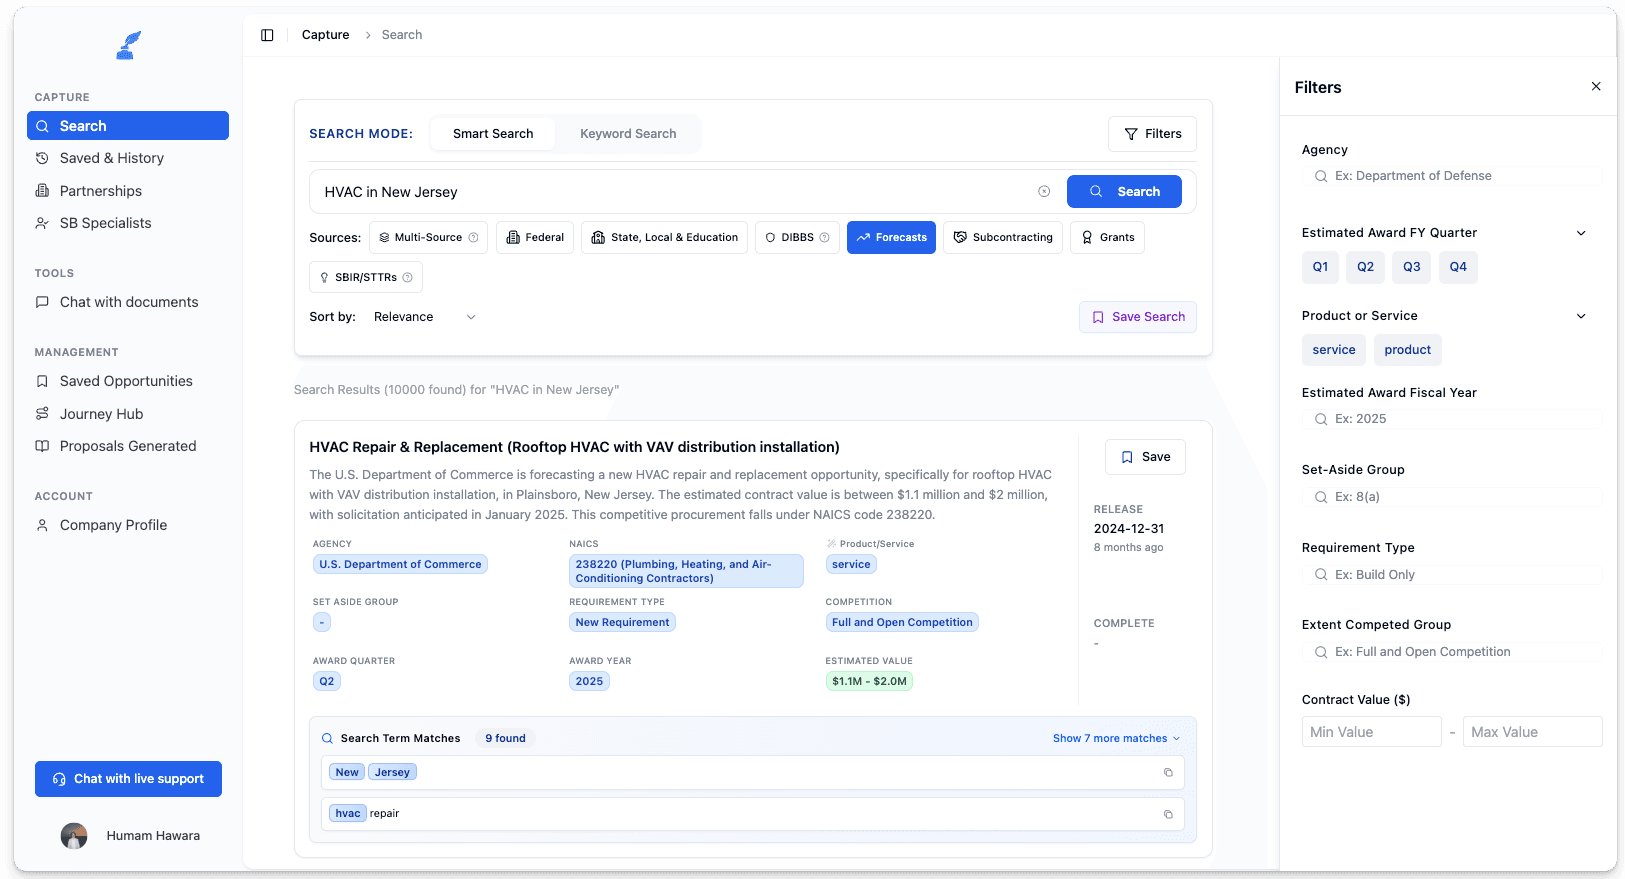Open the Sort by Relevance dropdown
Image resolution: width=1625 pixels, height=879 pixels.
tap(424, 317)
